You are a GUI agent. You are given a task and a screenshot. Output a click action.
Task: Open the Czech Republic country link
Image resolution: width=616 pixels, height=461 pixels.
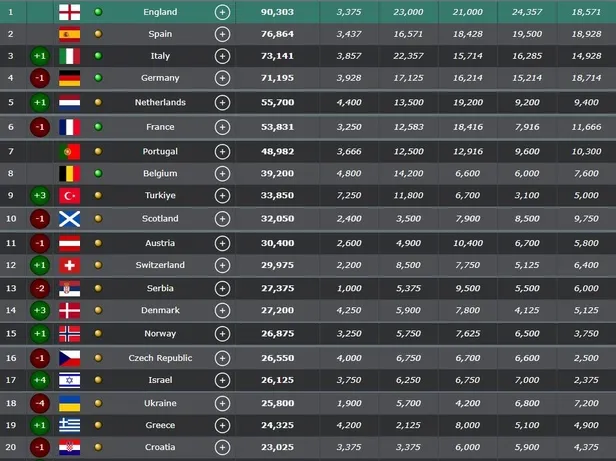160,358
